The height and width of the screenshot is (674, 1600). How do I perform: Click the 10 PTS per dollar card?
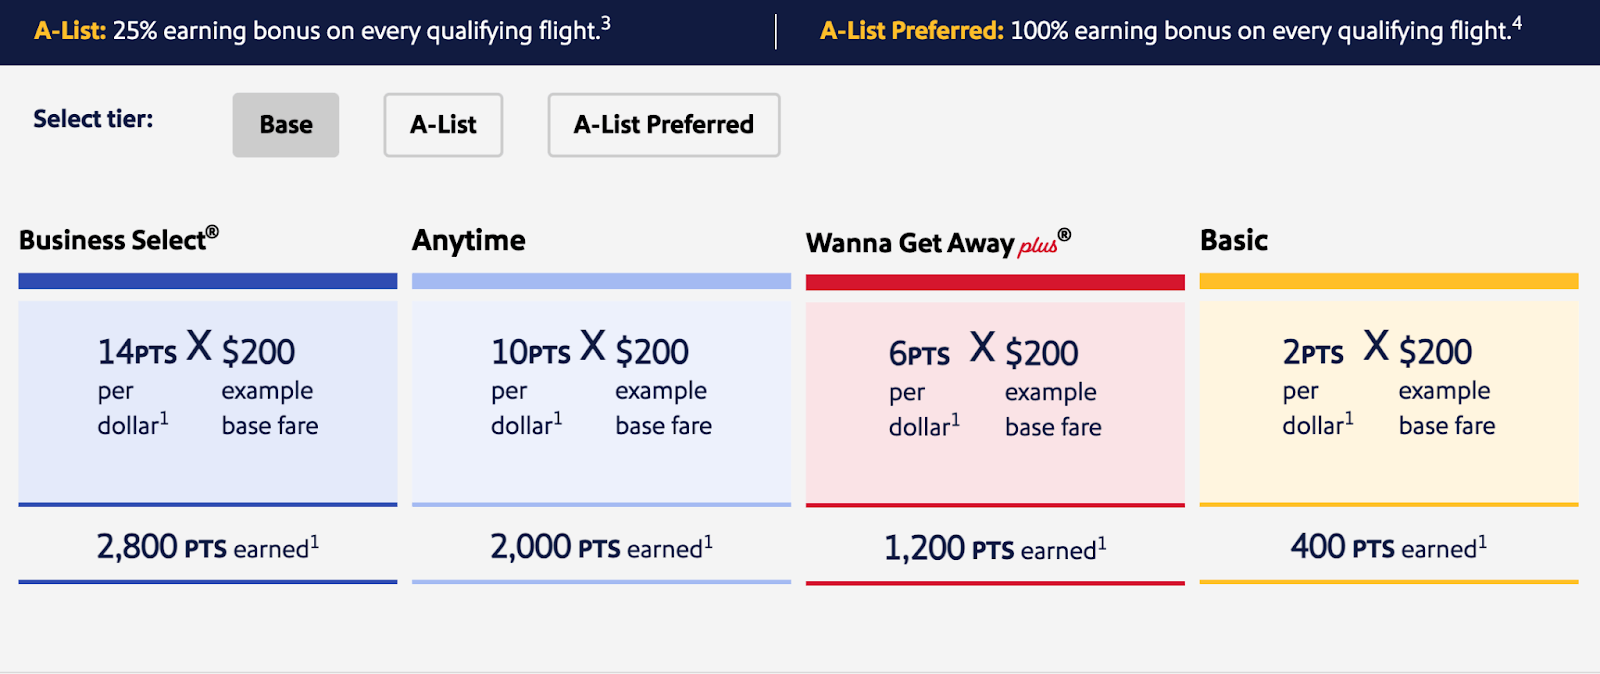(x=601, y=402)
